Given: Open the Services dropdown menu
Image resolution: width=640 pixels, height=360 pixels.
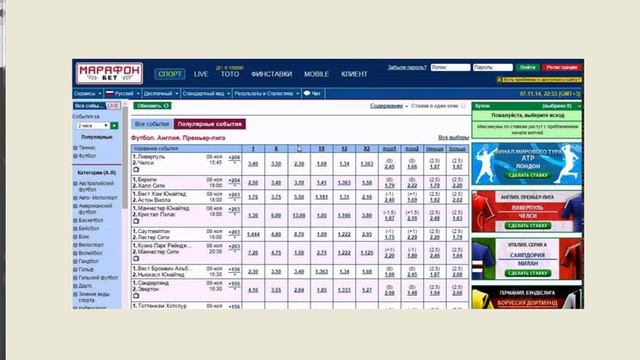Looking at the screenshot, I should 87,93.
